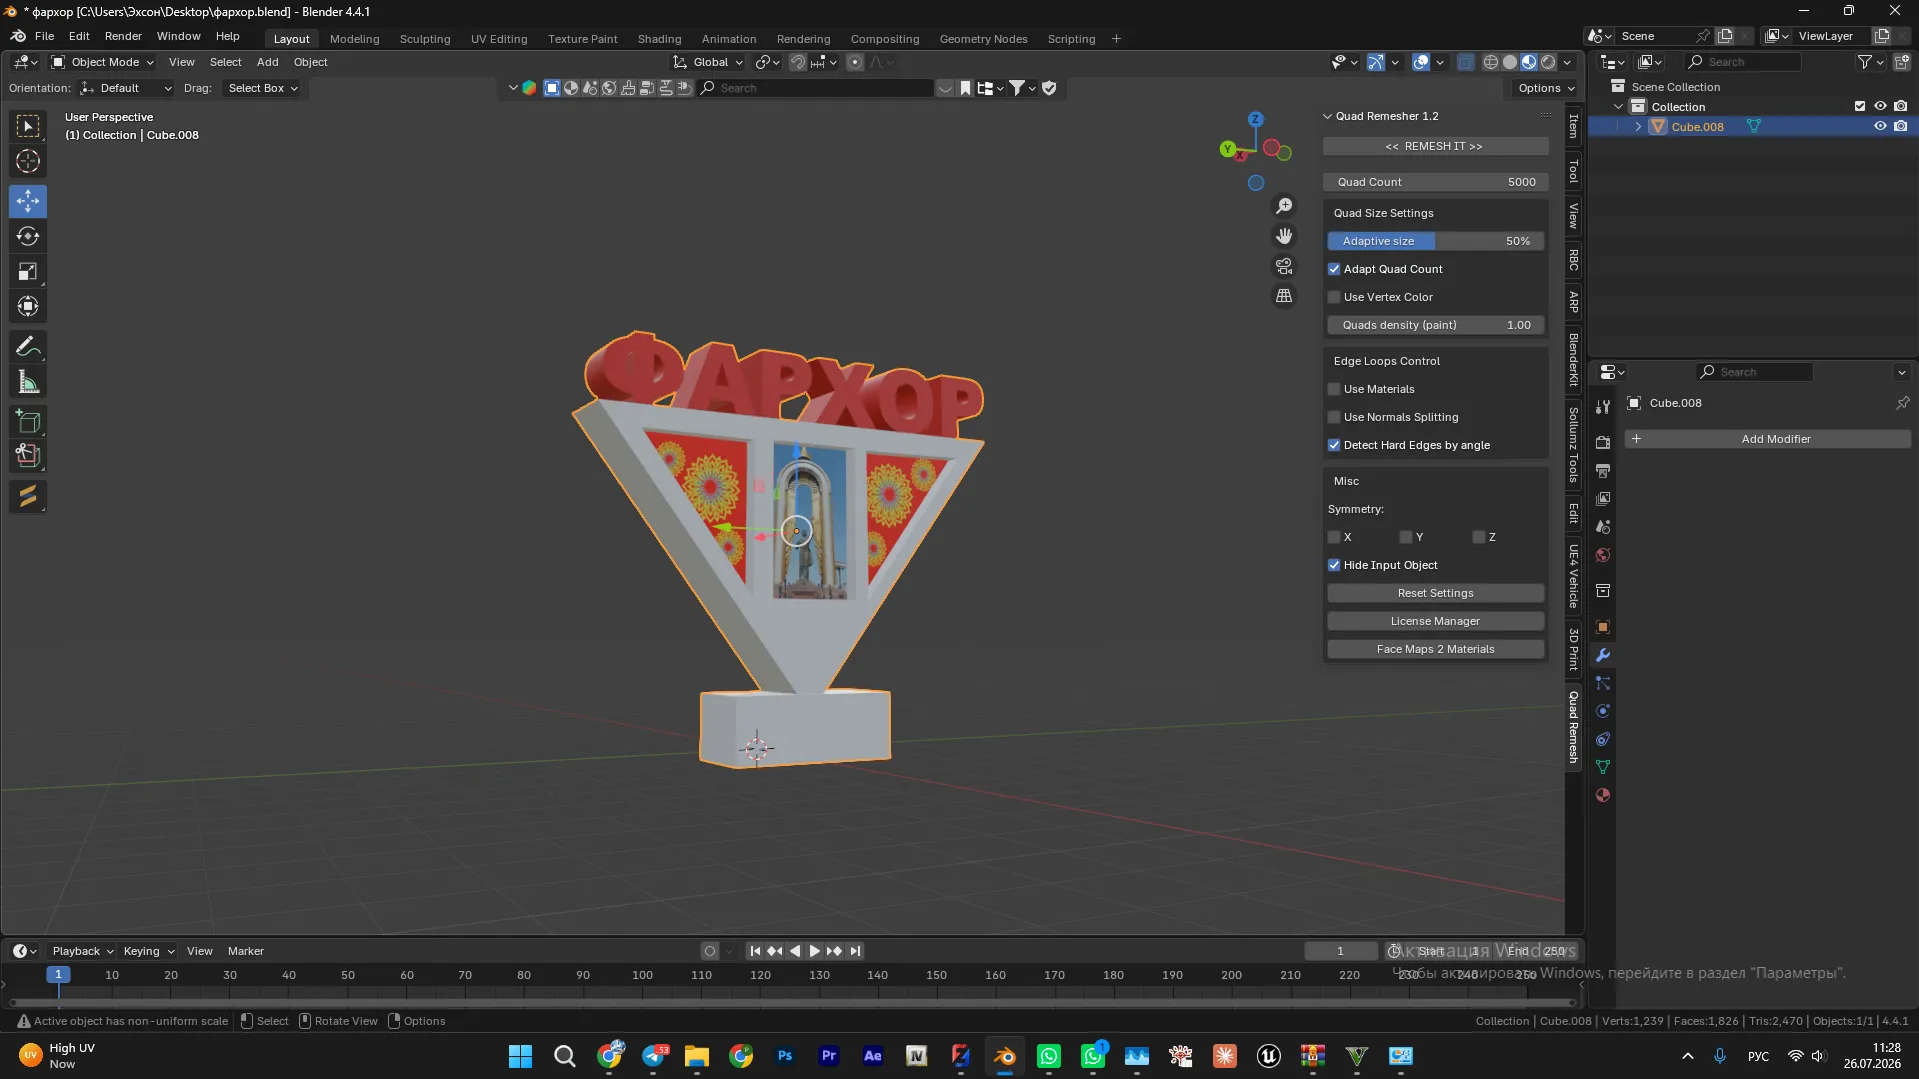Switch to the Sculpting workspace tab
This screenshot has height=1079, width=1919.
pyautogui.click(x=425, y=39)
